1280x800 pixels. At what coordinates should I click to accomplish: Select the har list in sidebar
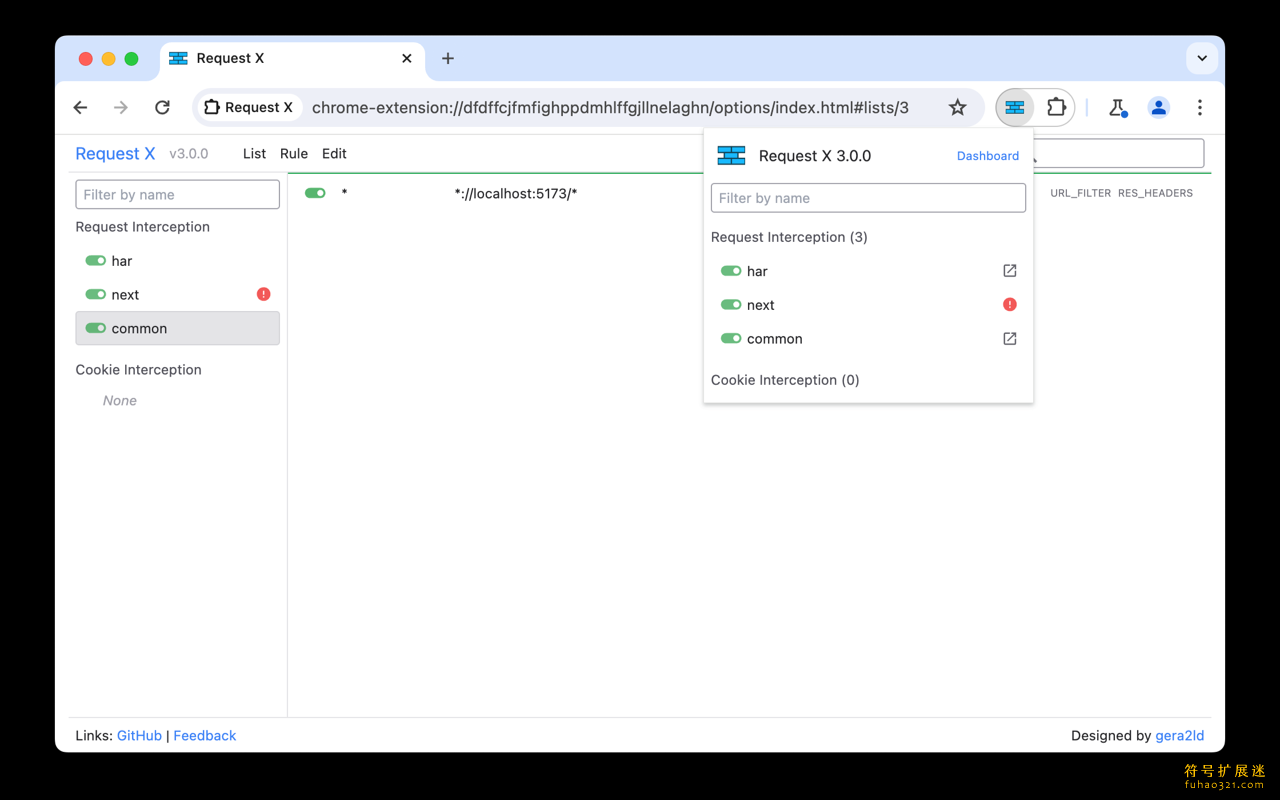pos(178,261)
